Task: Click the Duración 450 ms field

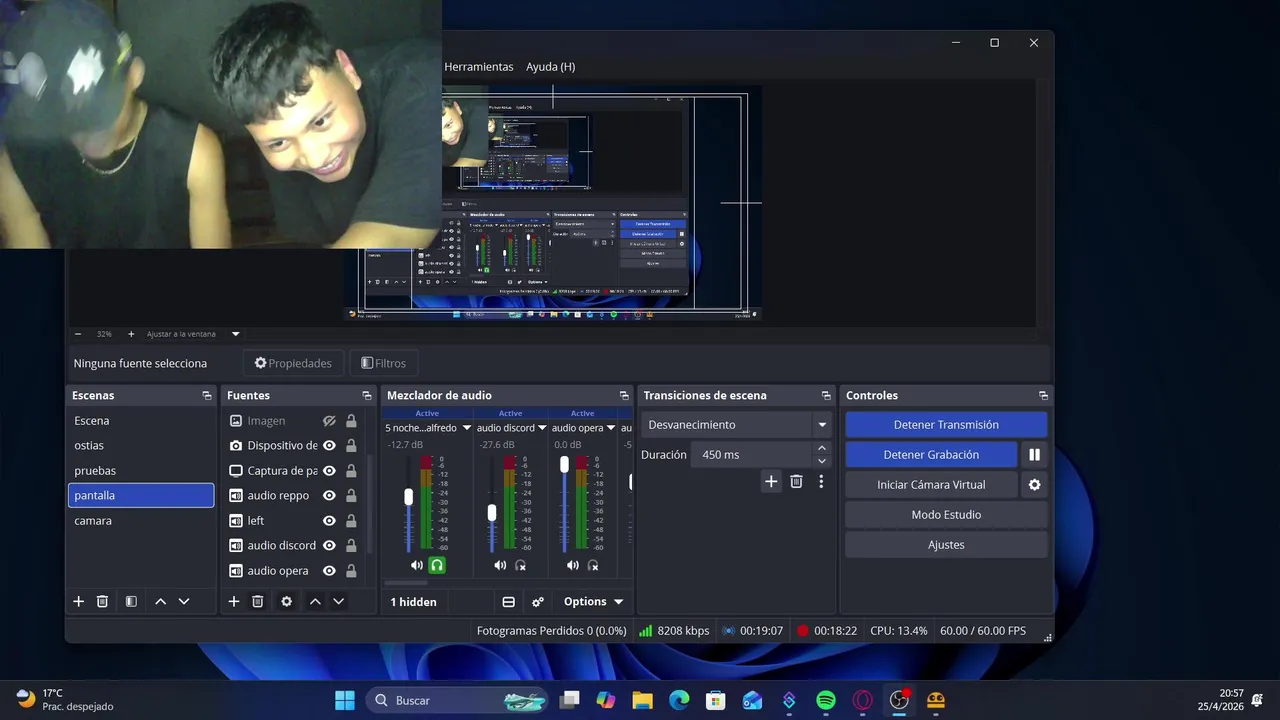Action: click(752, 454)
